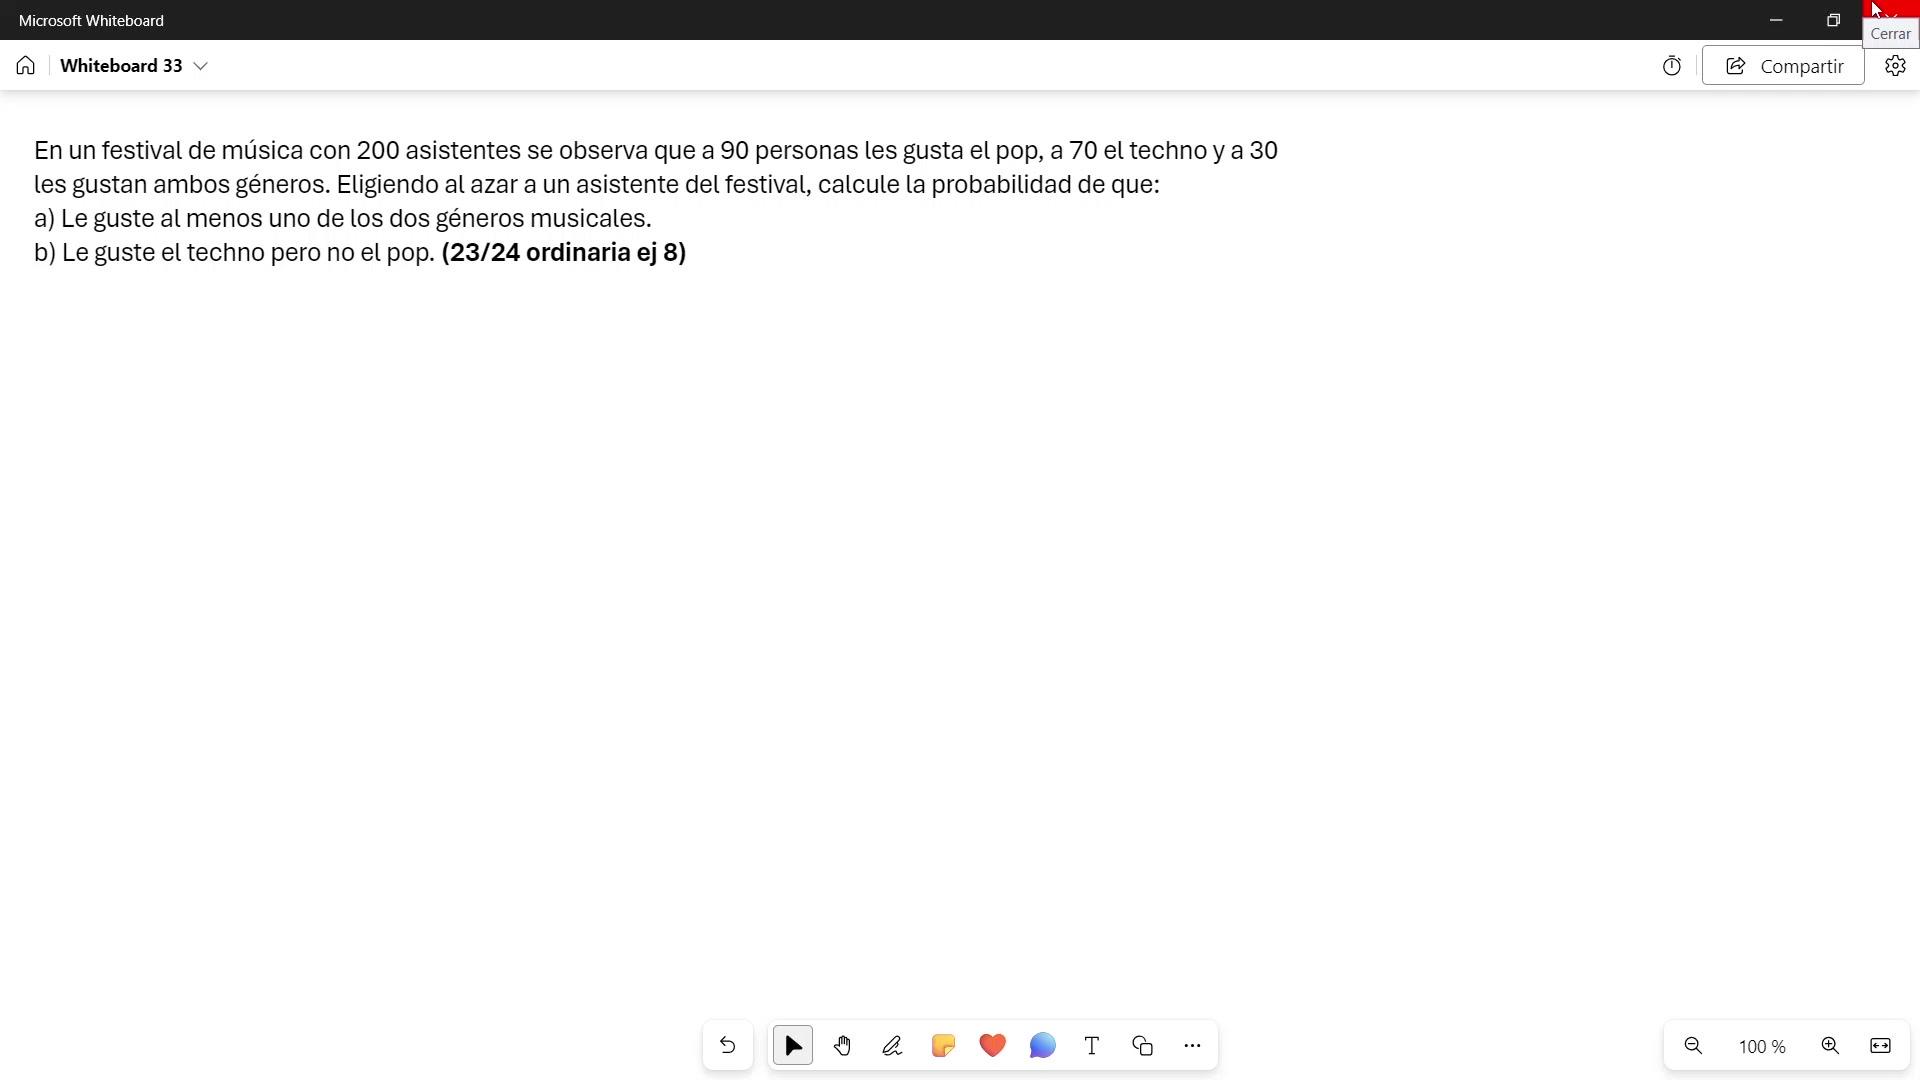Zoom out with minus magnifier

[x=1693, y=1046]
